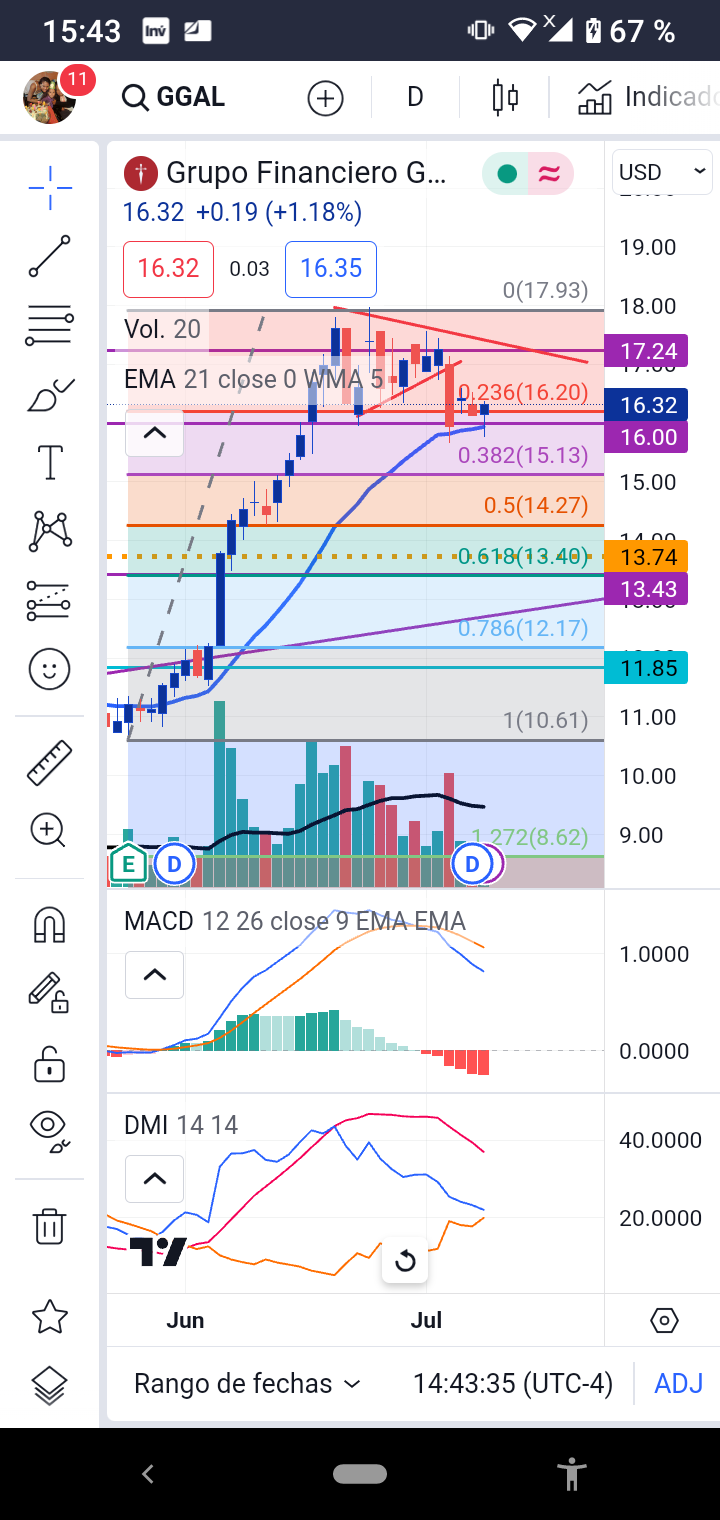The height and width of the screenshot is (1520, 720).
Task: Tap the Android back navigation arrow
Action: (x=147, y=1473)
